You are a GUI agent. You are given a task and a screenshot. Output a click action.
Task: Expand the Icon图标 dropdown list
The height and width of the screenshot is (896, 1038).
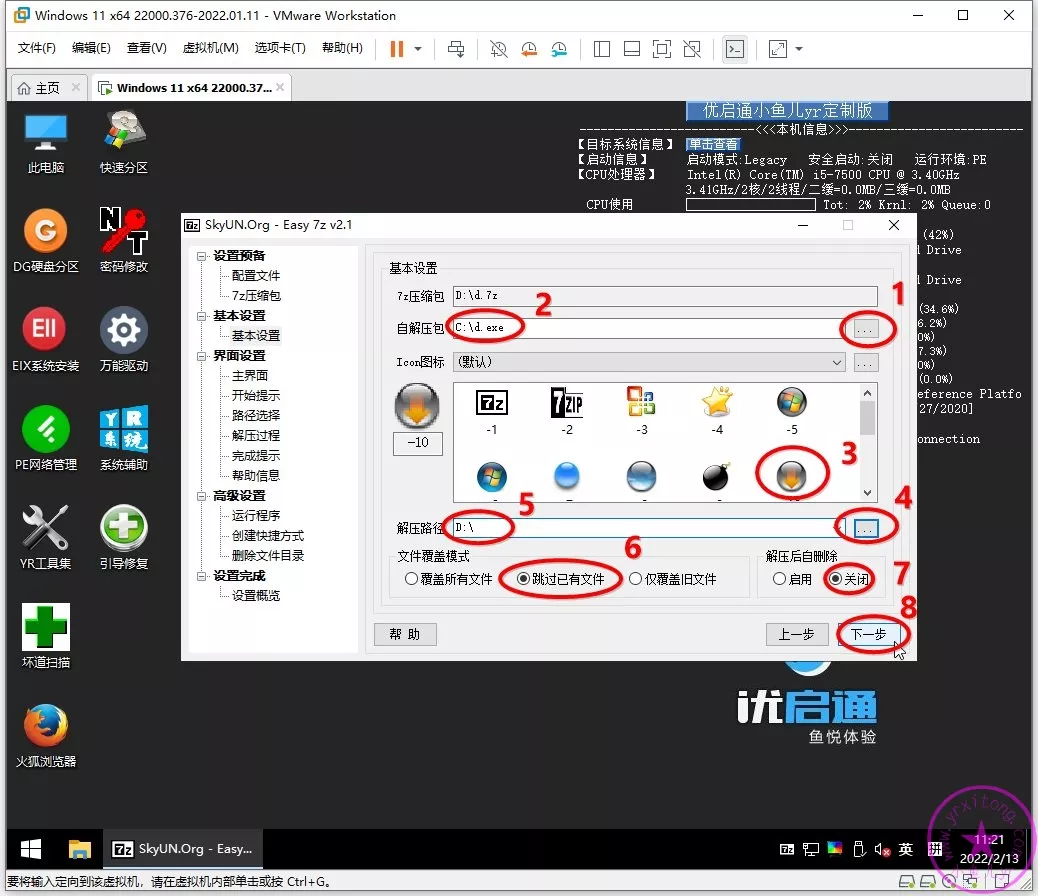(x=837, y=362)
